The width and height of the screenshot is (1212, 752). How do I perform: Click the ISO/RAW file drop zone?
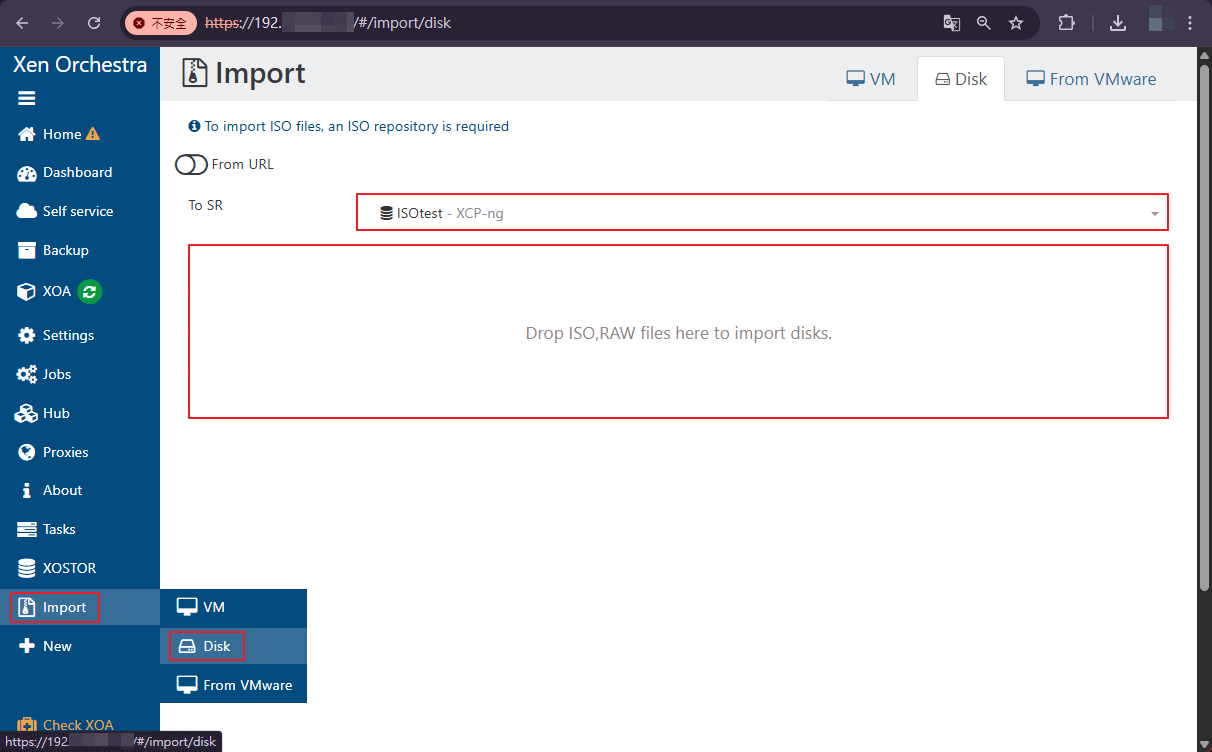tap(678, 331)
